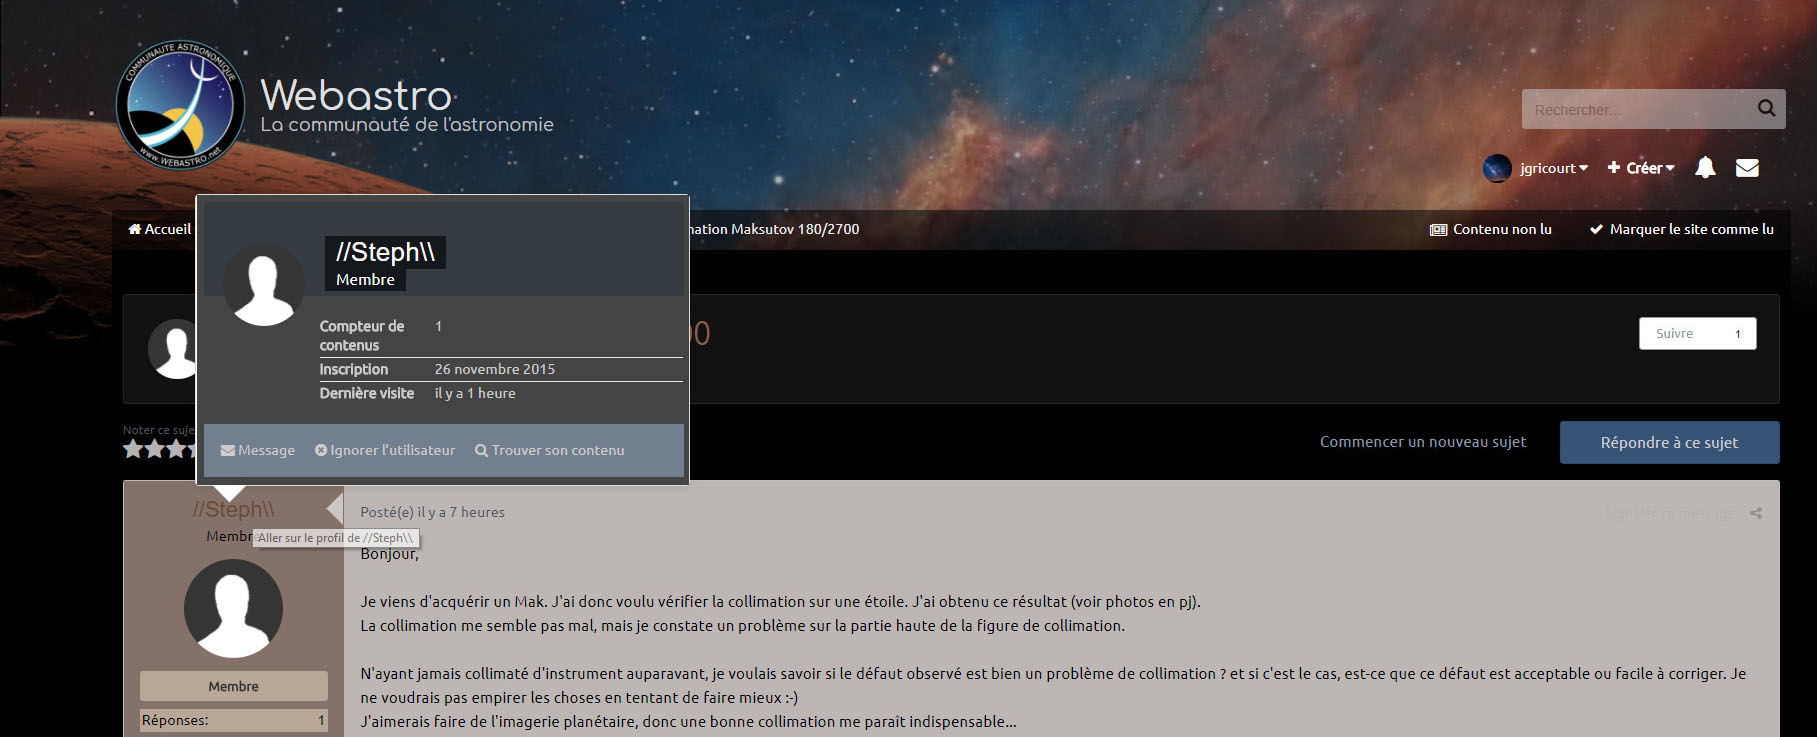Click Message in the user hover card
The height and width of the screenshot is (737, 1817).
258,450
